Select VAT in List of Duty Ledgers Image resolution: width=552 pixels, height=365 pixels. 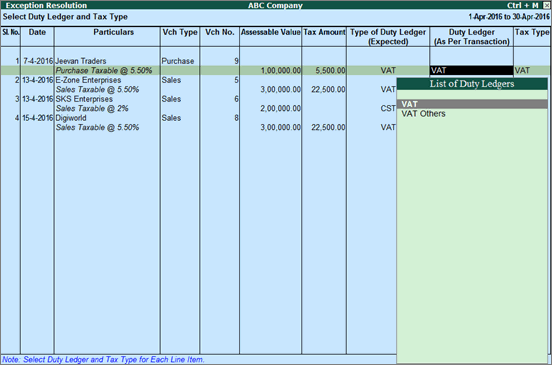[472, 104]
